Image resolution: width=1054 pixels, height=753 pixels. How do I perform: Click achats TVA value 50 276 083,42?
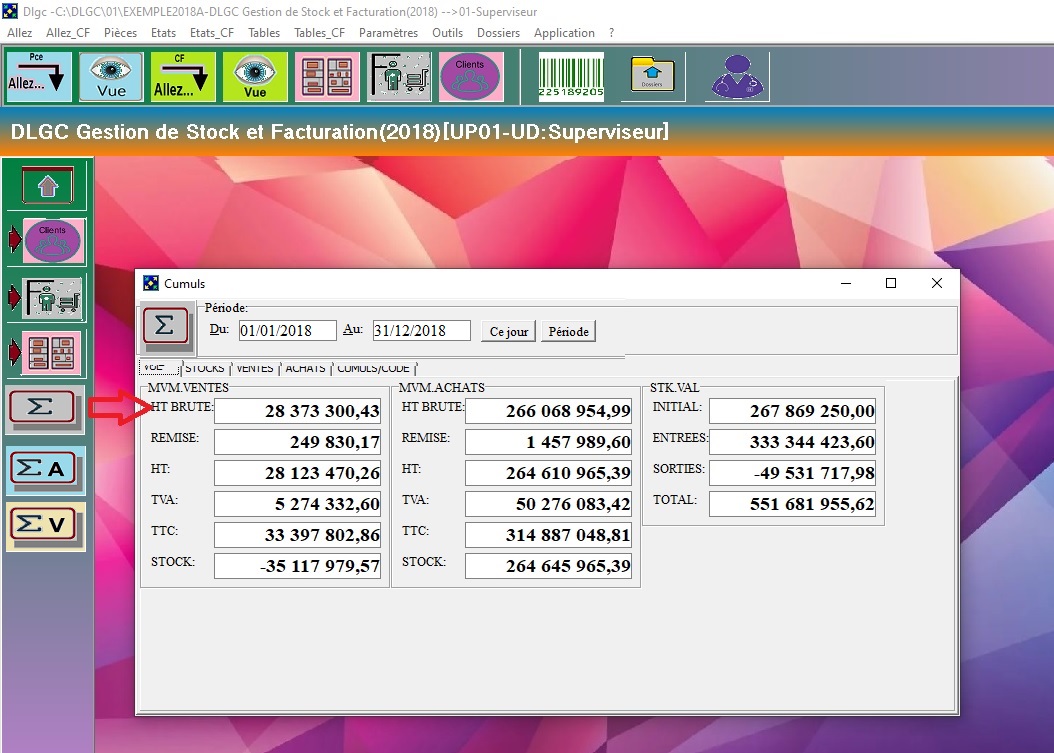549,504
